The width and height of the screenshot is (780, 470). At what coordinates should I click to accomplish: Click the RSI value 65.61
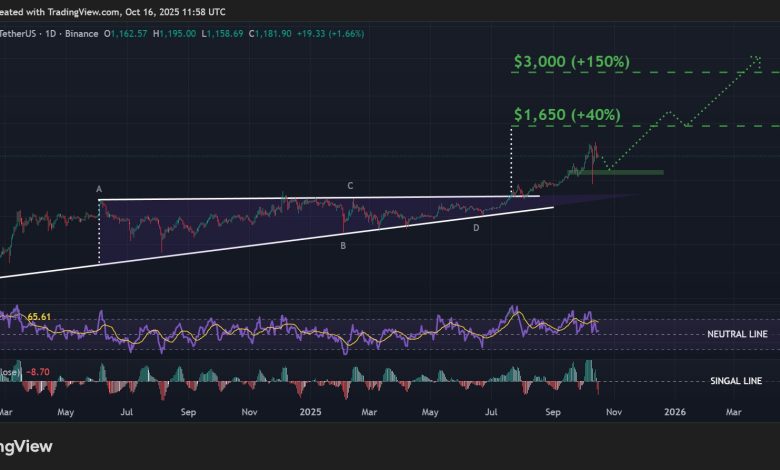pos(40,315)
